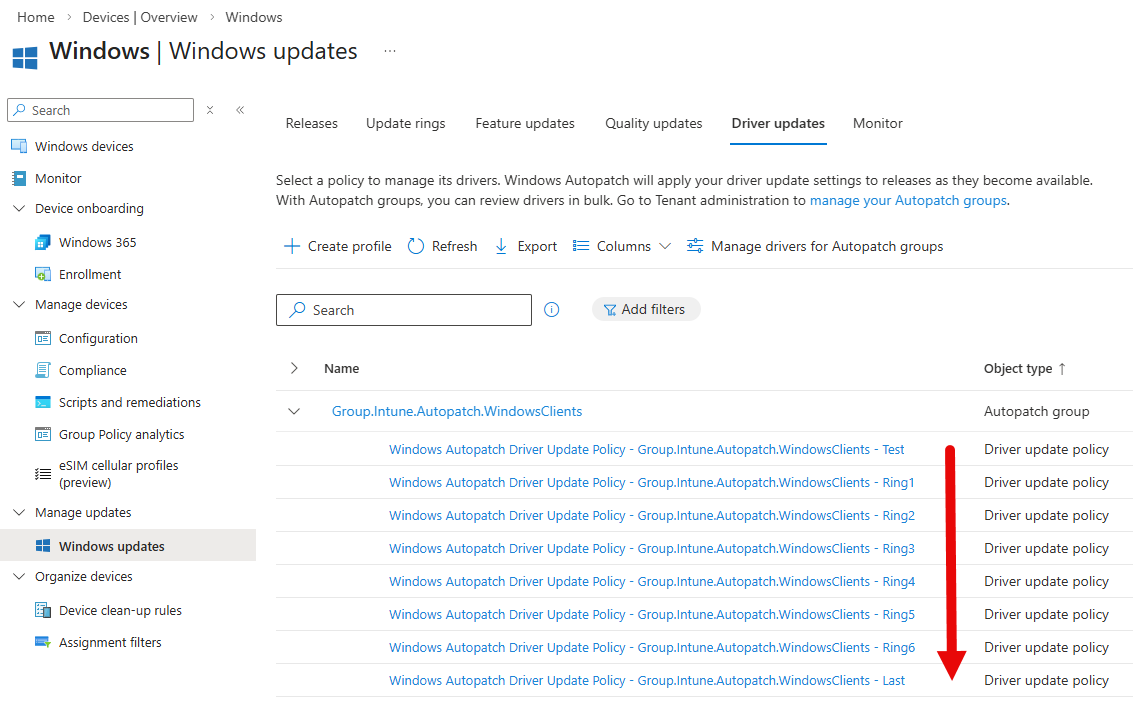Viewport: 1133px width, 708px height.
Task: Open the Group.Intune.Autopatch.WindowsClients group link
Action: point(457,411)
